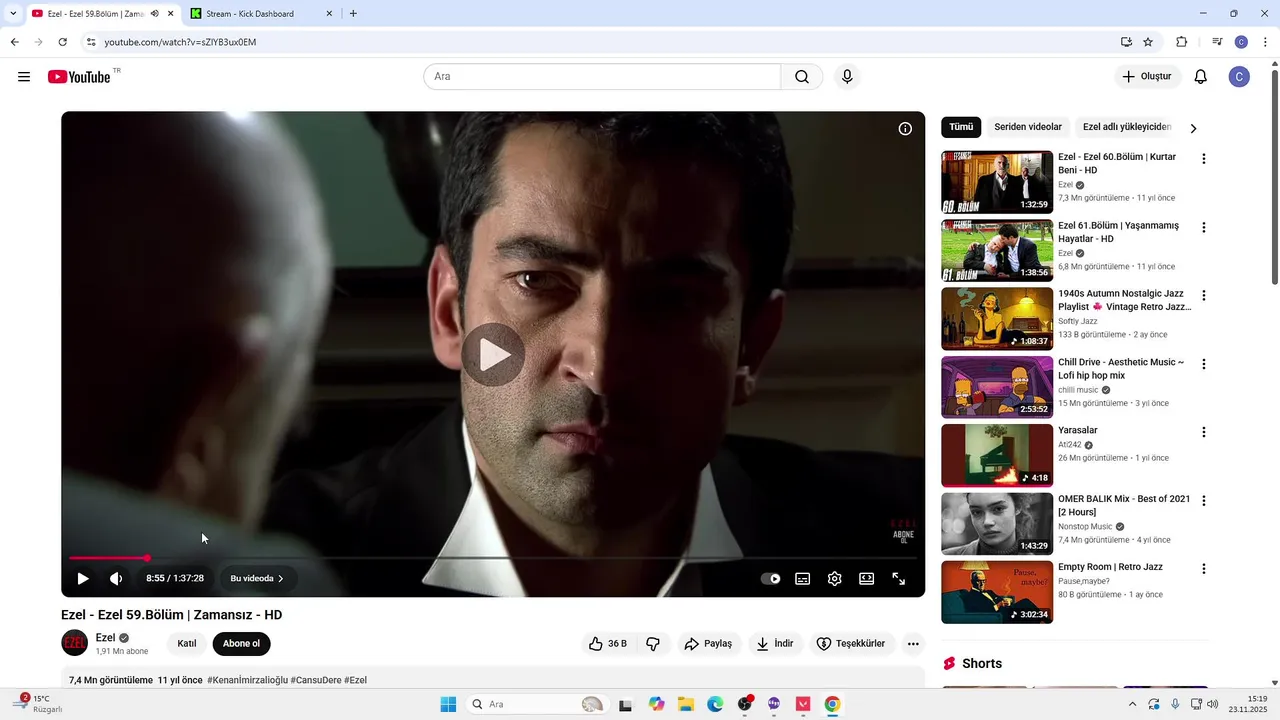Viewport: 1280px width, 720px height.
Task: Open 1940s Autumn Nostalgic Jazz thumbnail
Action: (x=997, y=319)
